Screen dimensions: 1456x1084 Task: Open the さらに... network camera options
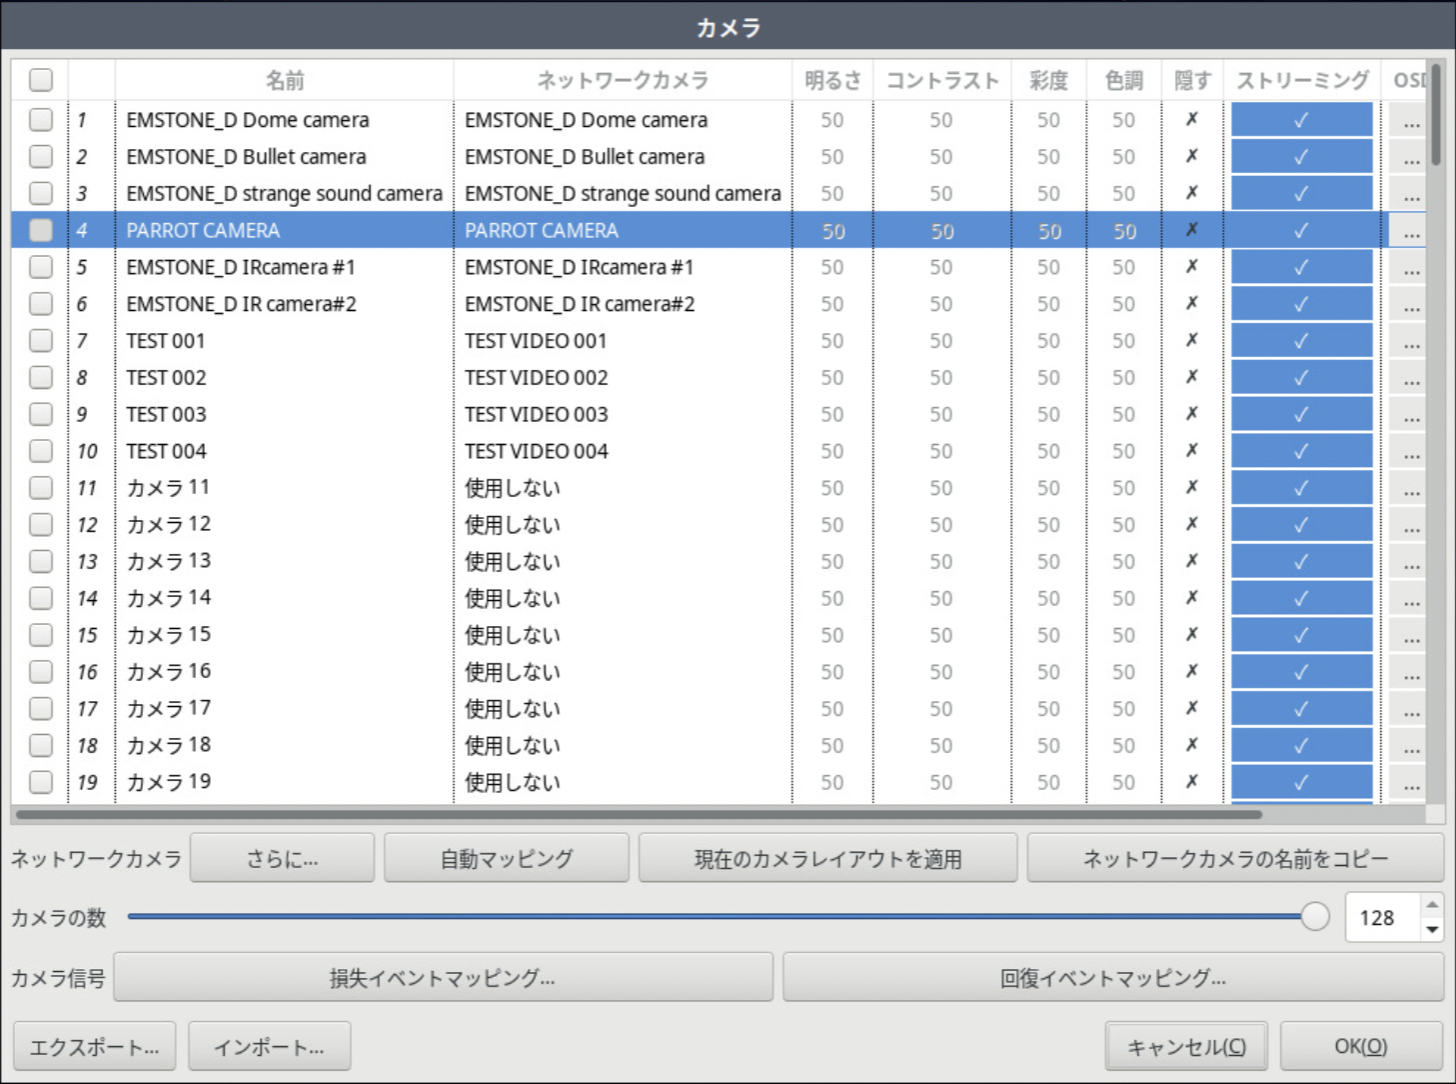[282, 859]
